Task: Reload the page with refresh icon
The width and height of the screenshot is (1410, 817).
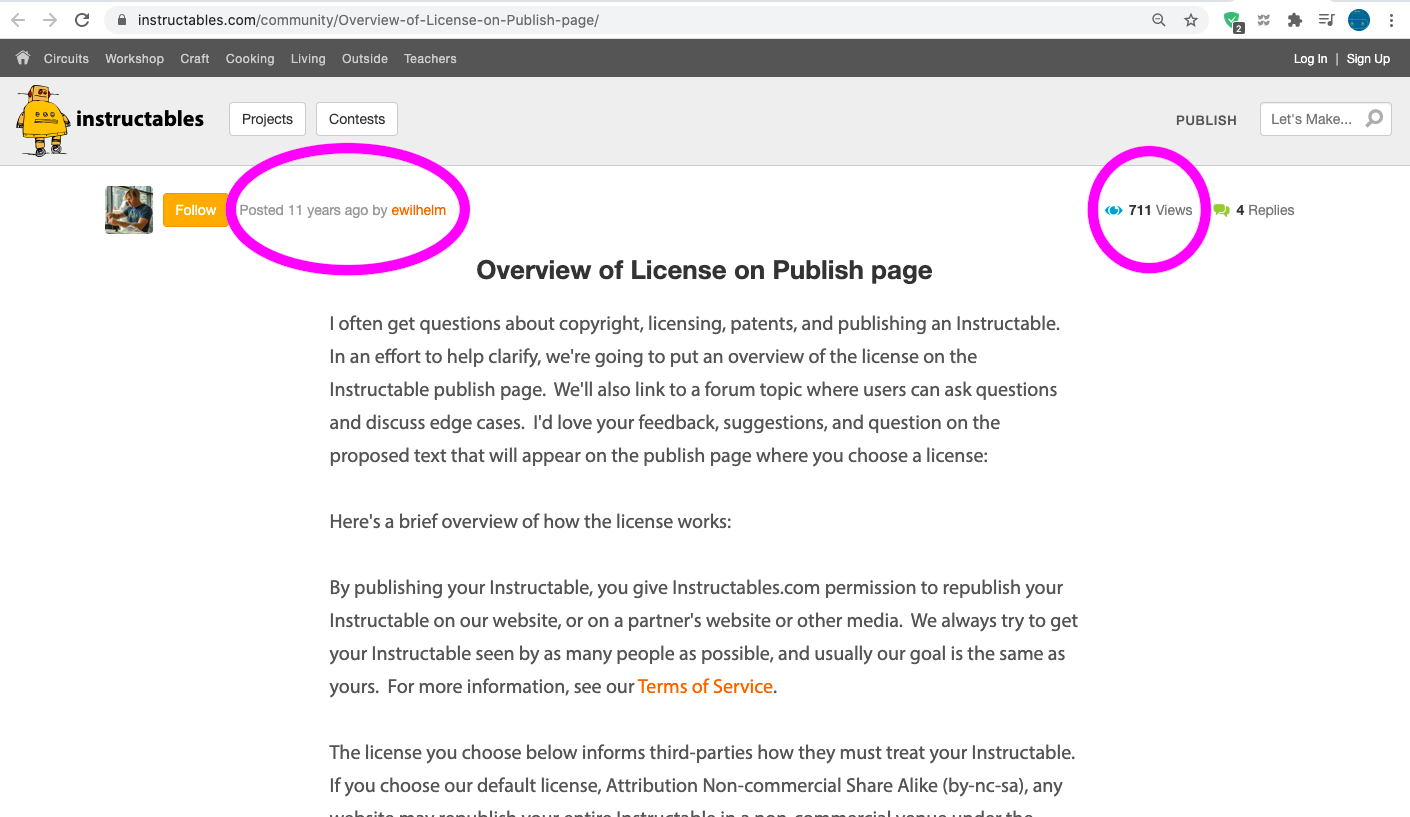Action: [x=83, y=20]
